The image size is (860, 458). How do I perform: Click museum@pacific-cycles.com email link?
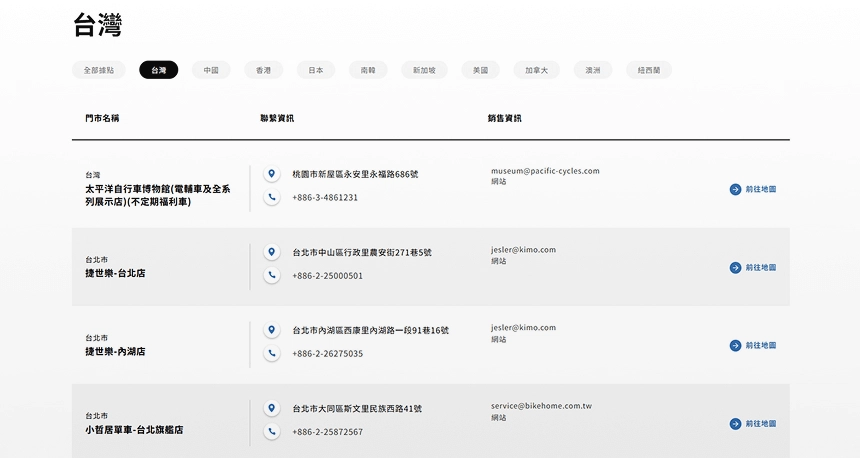pos(545,171)
